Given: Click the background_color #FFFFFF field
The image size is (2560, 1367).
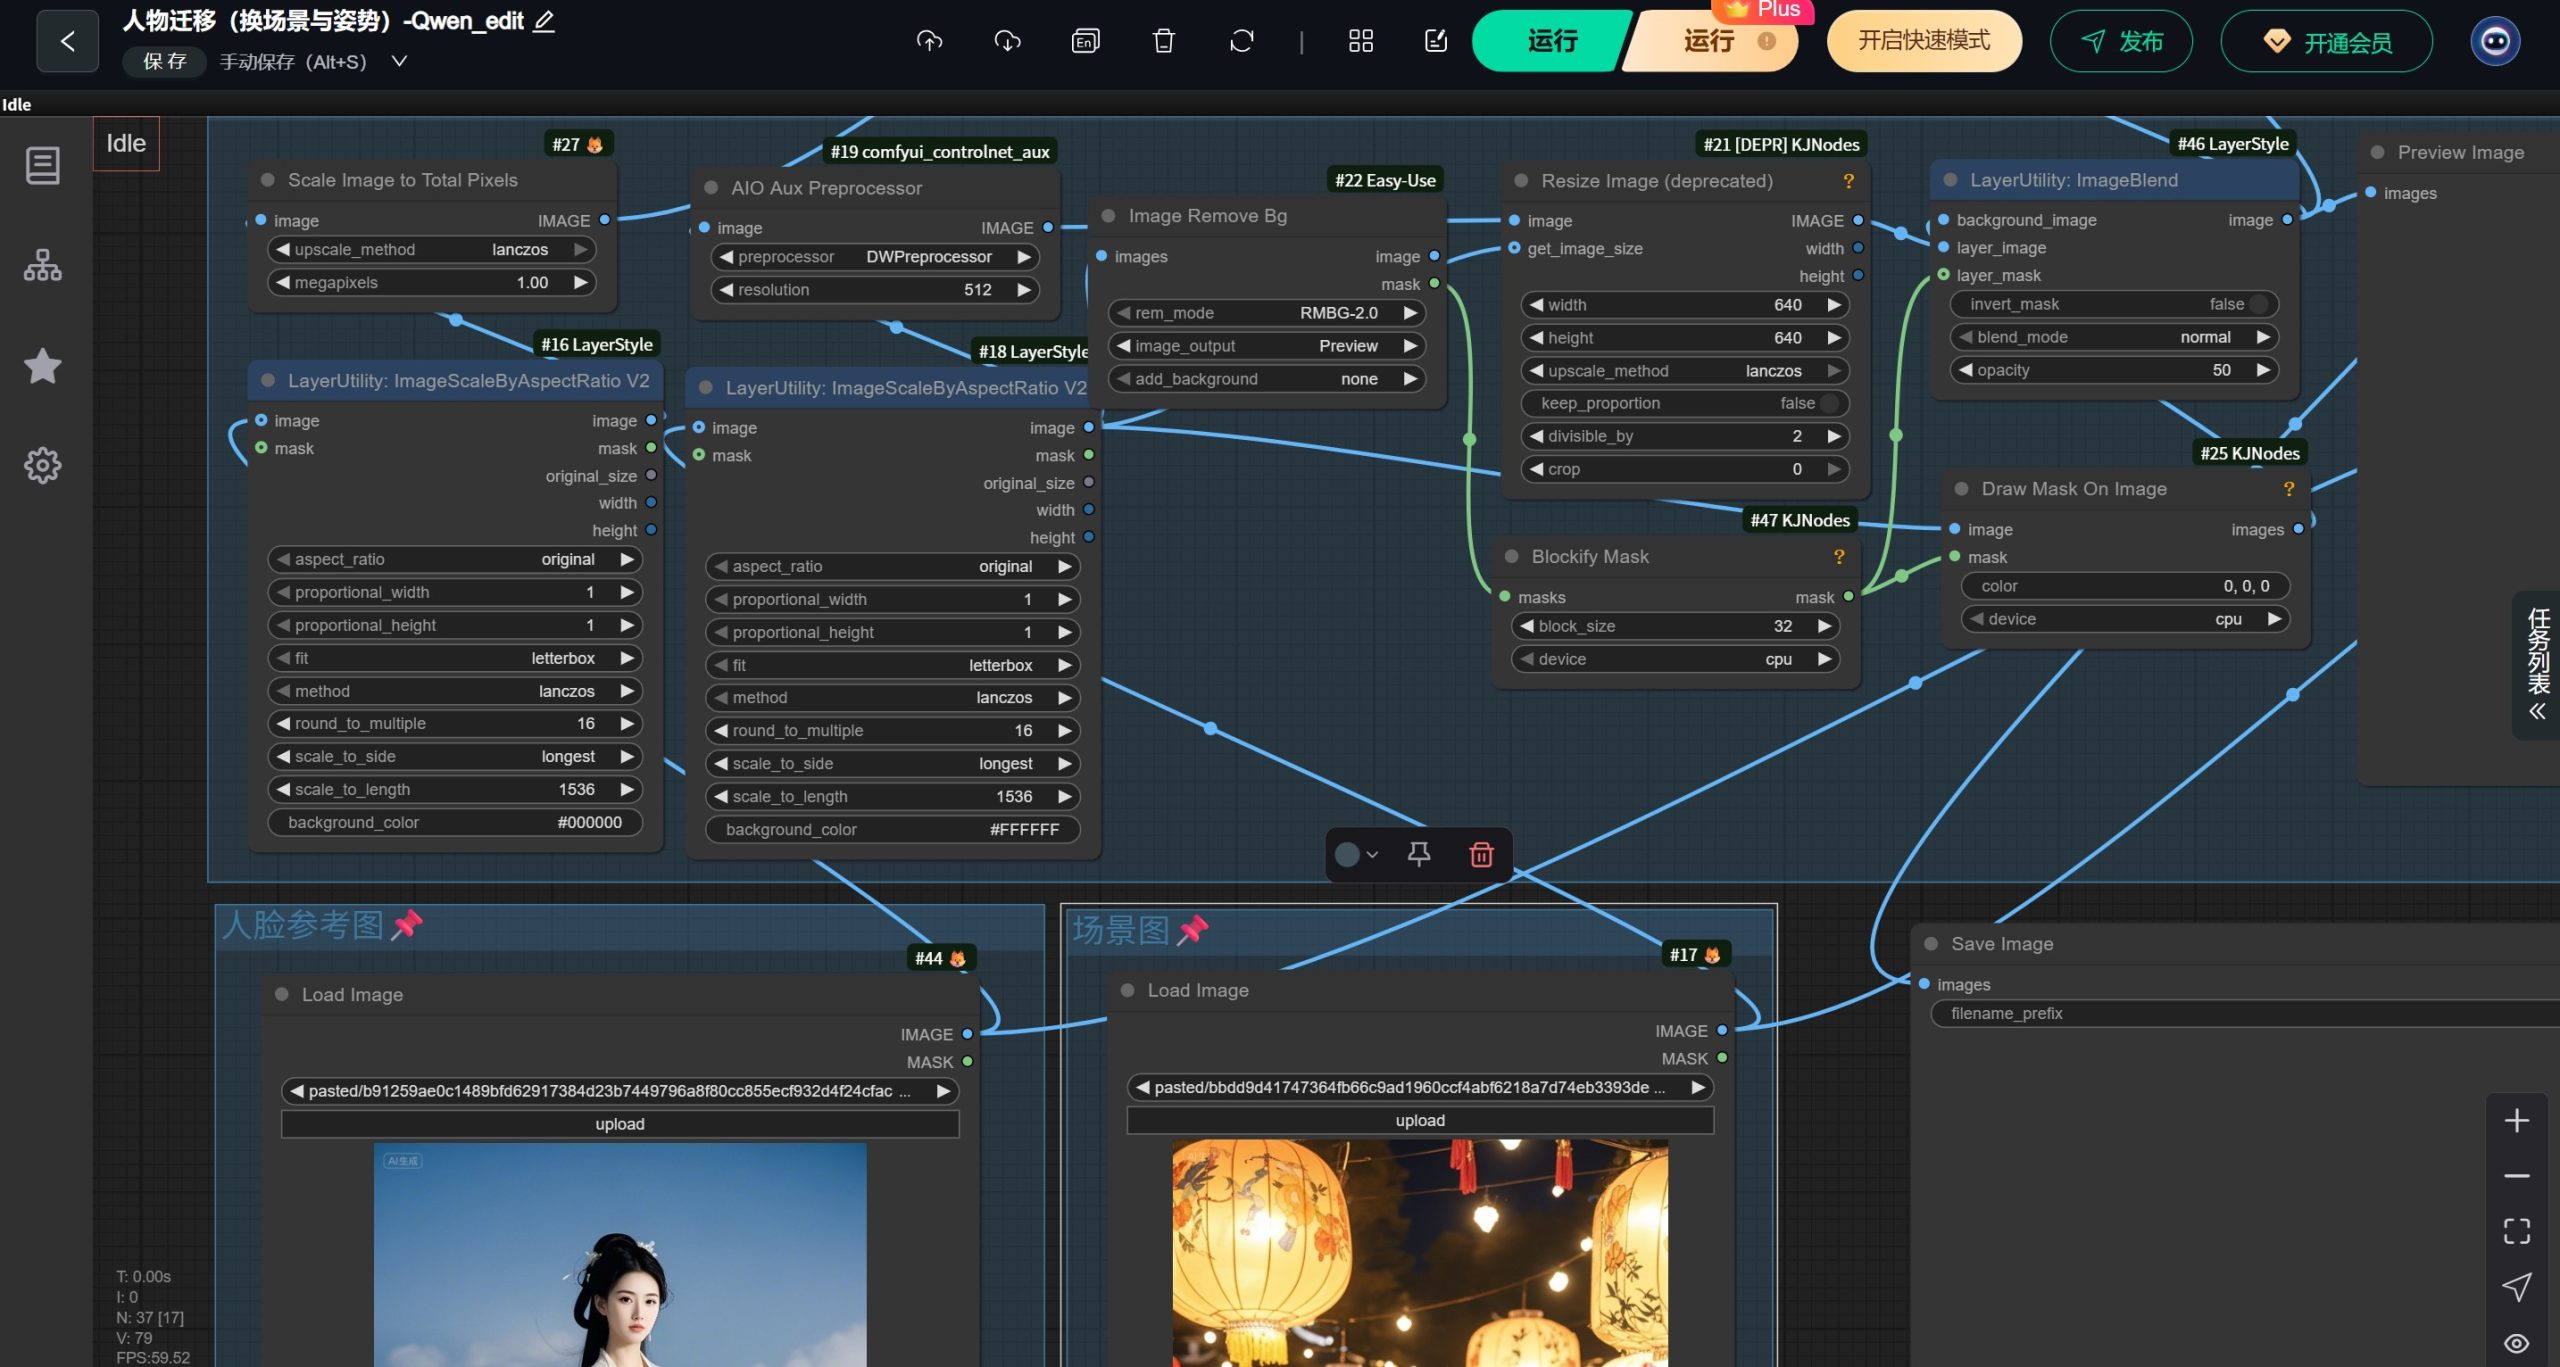Looking at the screenshot, I should [x=892, y=829].
